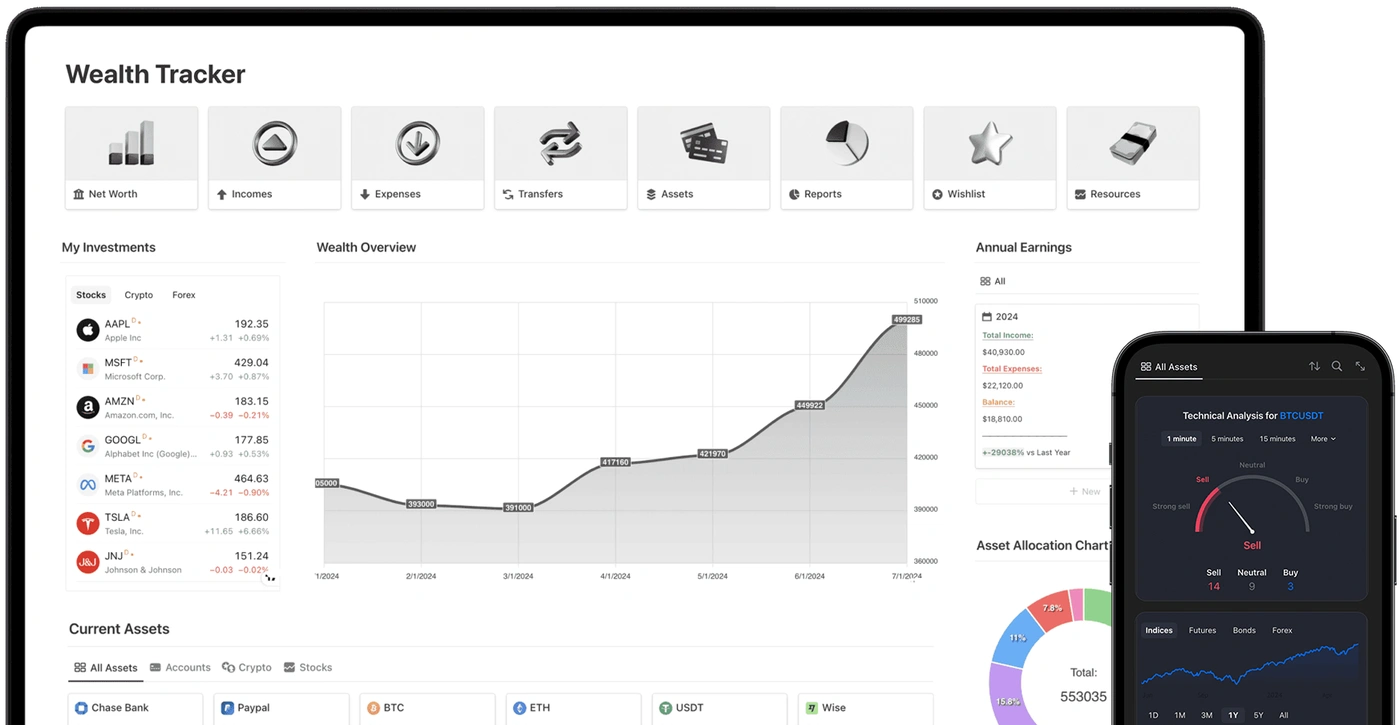Open the BTCUSDT link on the phone
Image resolution: width=1400 pixels, height=725 pixels.
pos(1302,415)
